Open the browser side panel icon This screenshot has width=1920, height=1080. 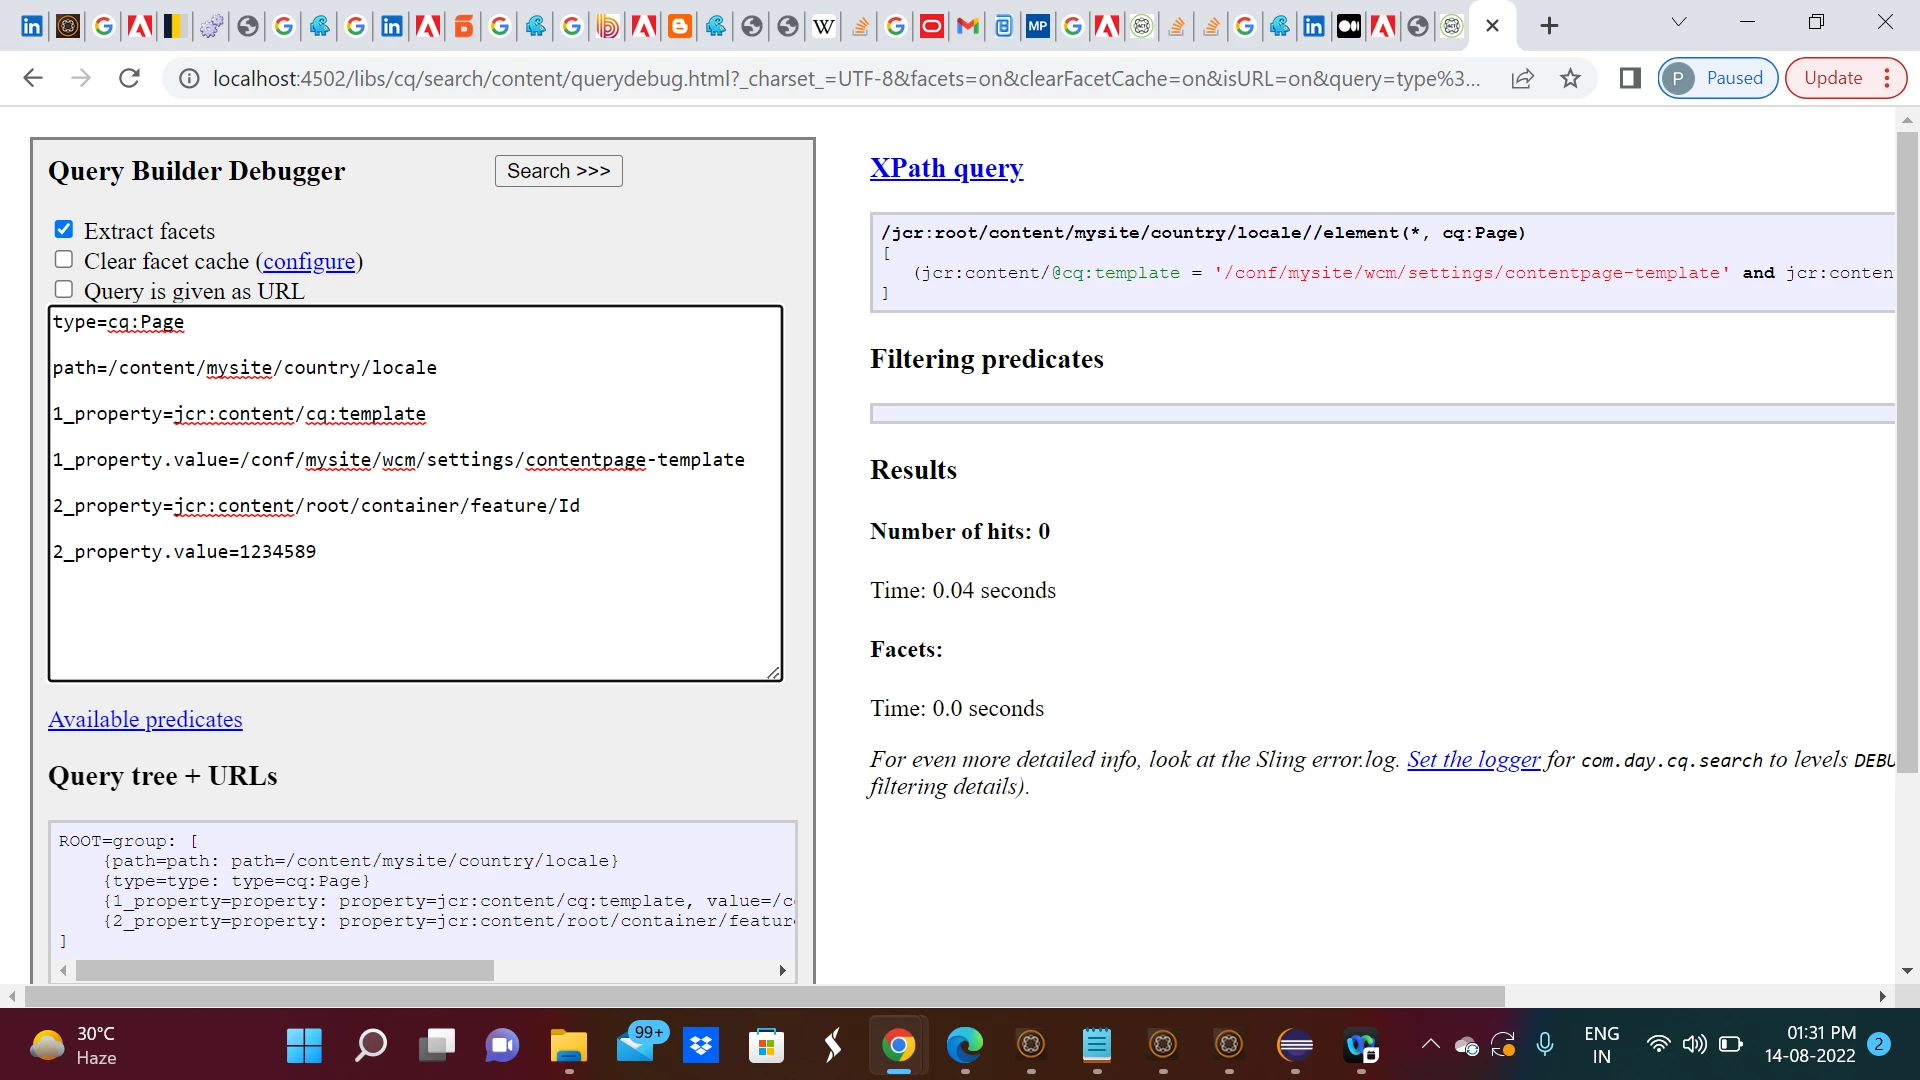pyautogui.click(x=1630, y=78)
